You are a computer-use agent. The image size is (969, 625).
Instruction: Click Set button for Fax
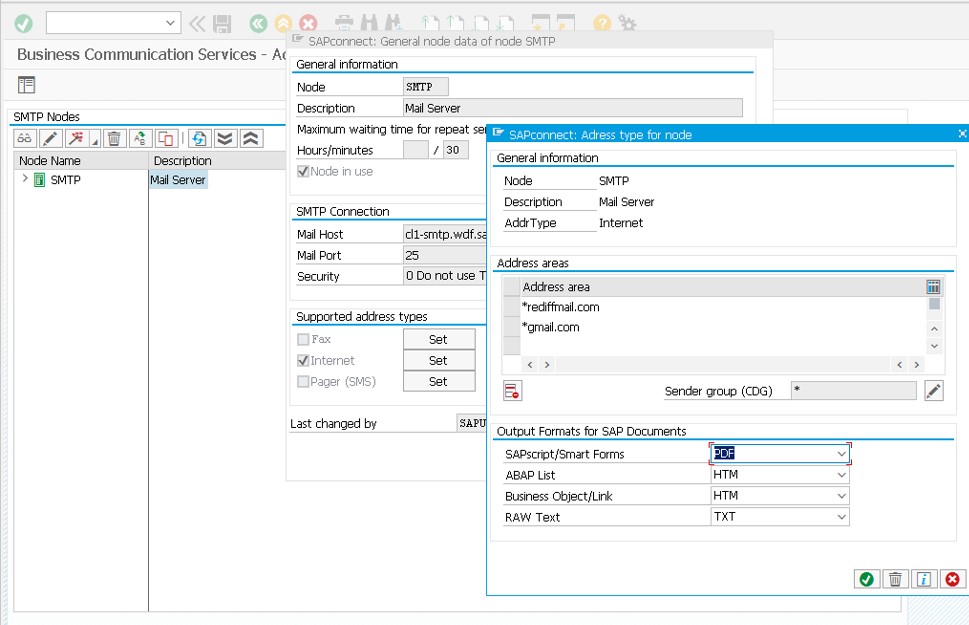coord(439,339)
